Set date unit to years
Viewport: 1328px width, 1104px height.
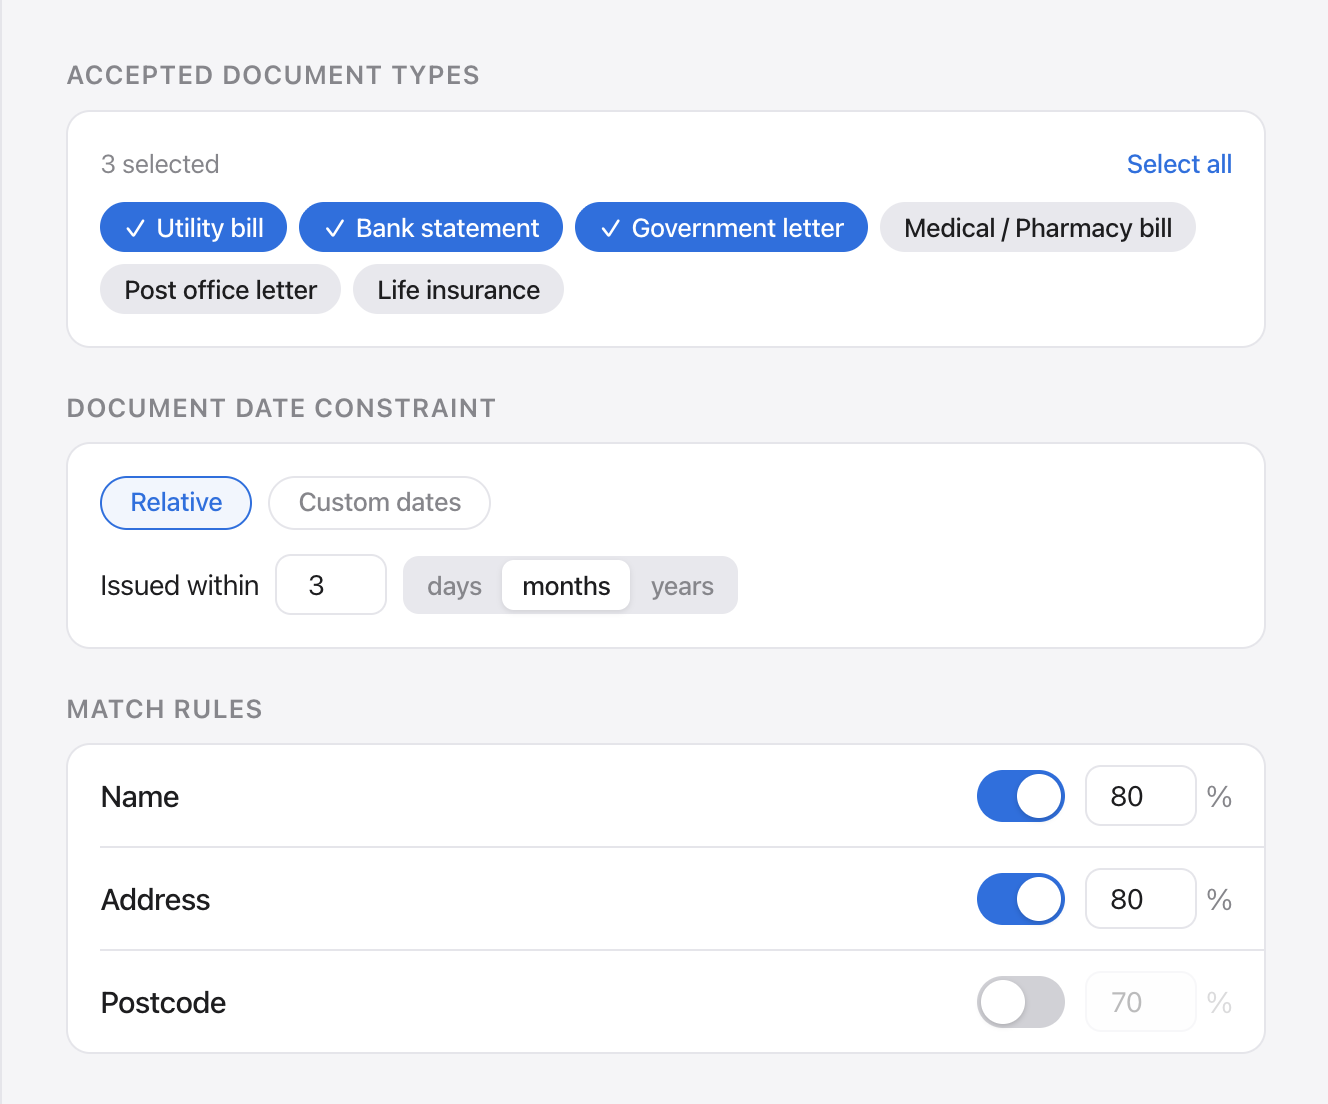pyautogui.click(x=682, y=586)
